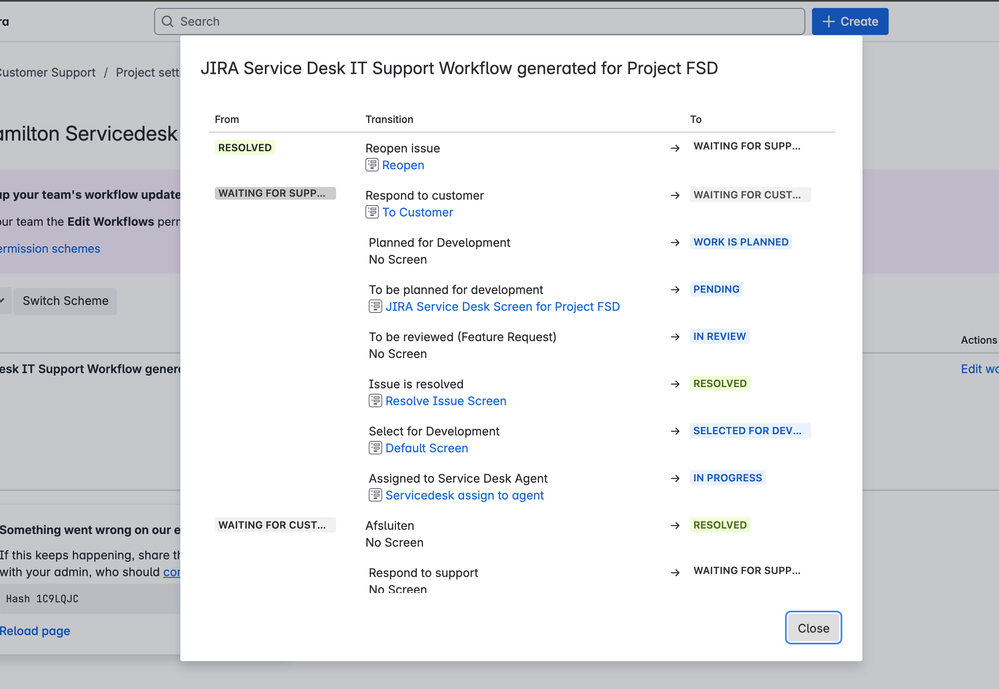Open JIRA Service Desk Screen for Project FSD
Image resolution: width=999 pixels, height=689 pixels.
tap(502, 307)
